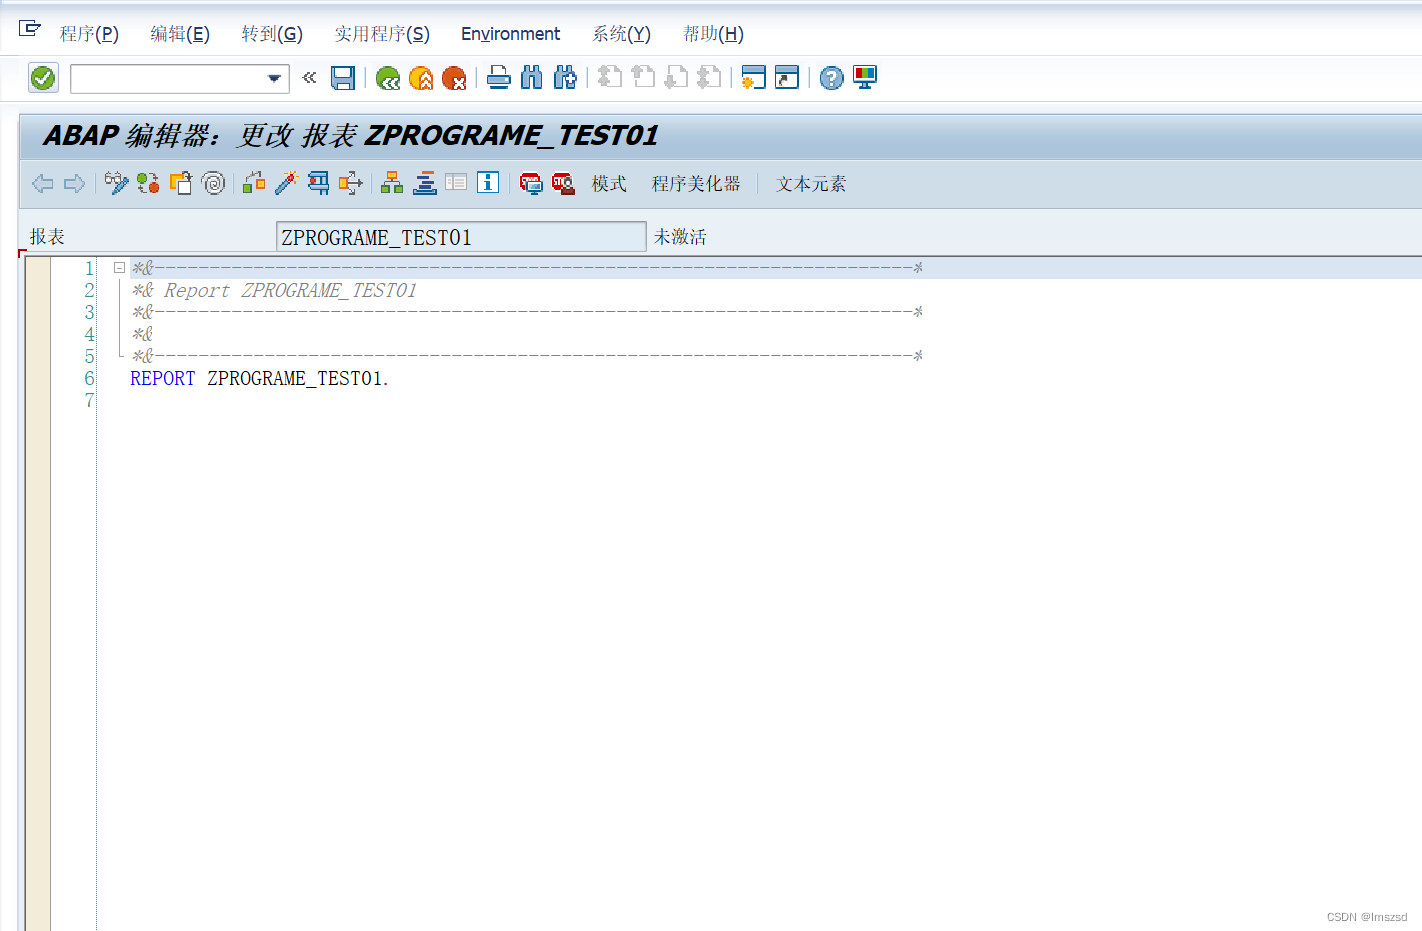Image resolution: width=1422 pixels, height=931 pixels.
Task: Click the Other Object icon
Action: (x=181, y=183)
